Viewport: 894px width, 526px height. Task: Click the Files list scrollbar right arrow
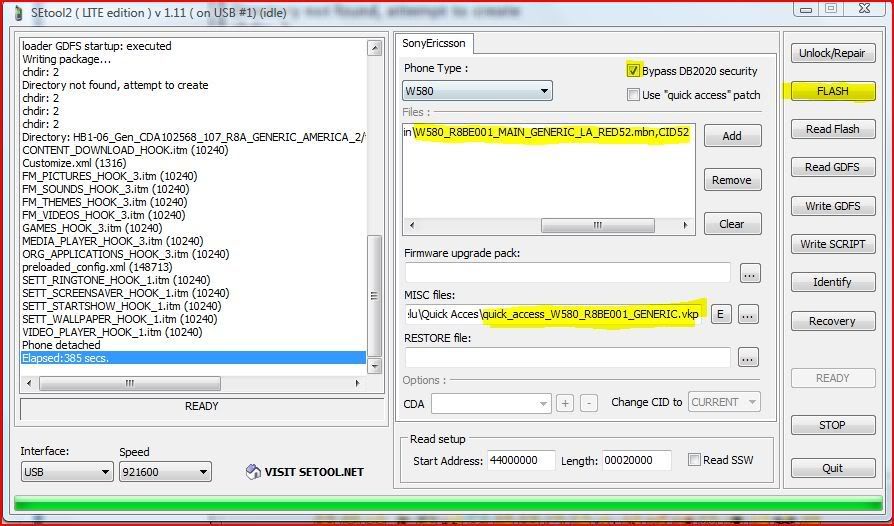pos(685,226)
